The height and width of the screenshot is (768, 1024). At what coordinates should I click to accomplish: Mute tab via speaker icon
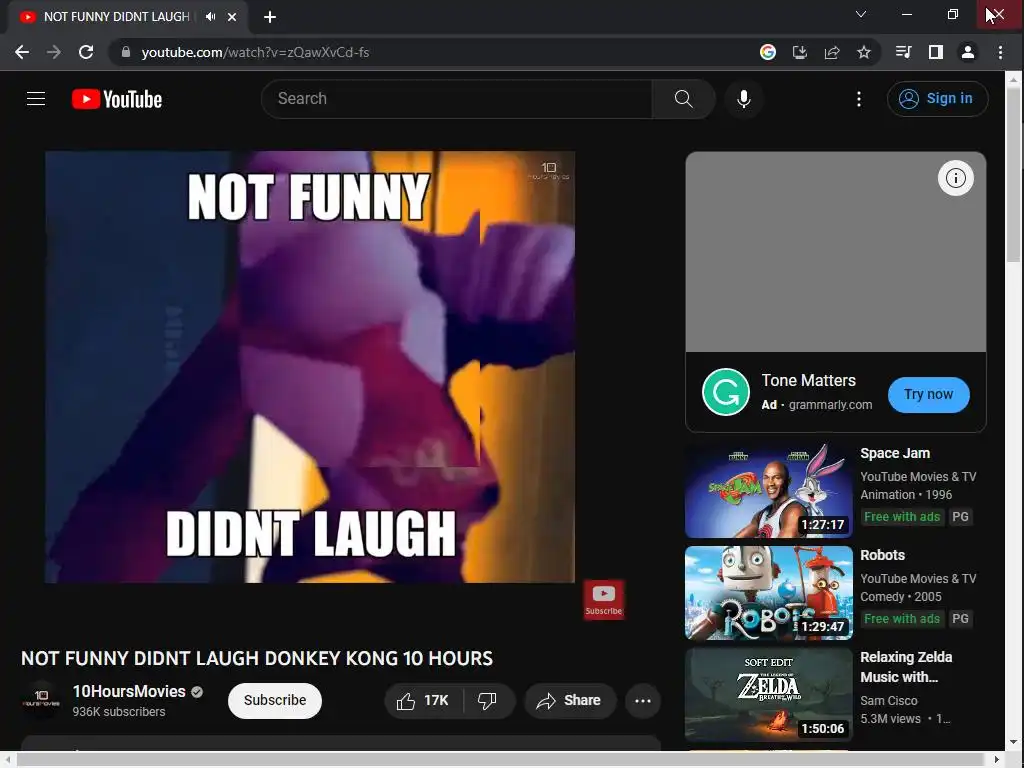click(210, 17)
